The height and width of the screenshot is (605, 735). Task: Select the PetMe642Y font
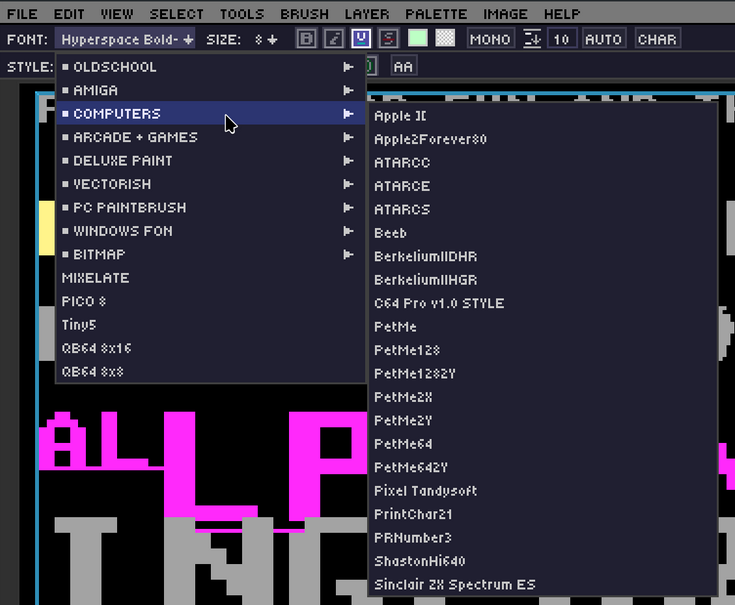click(x=543, y=467)
